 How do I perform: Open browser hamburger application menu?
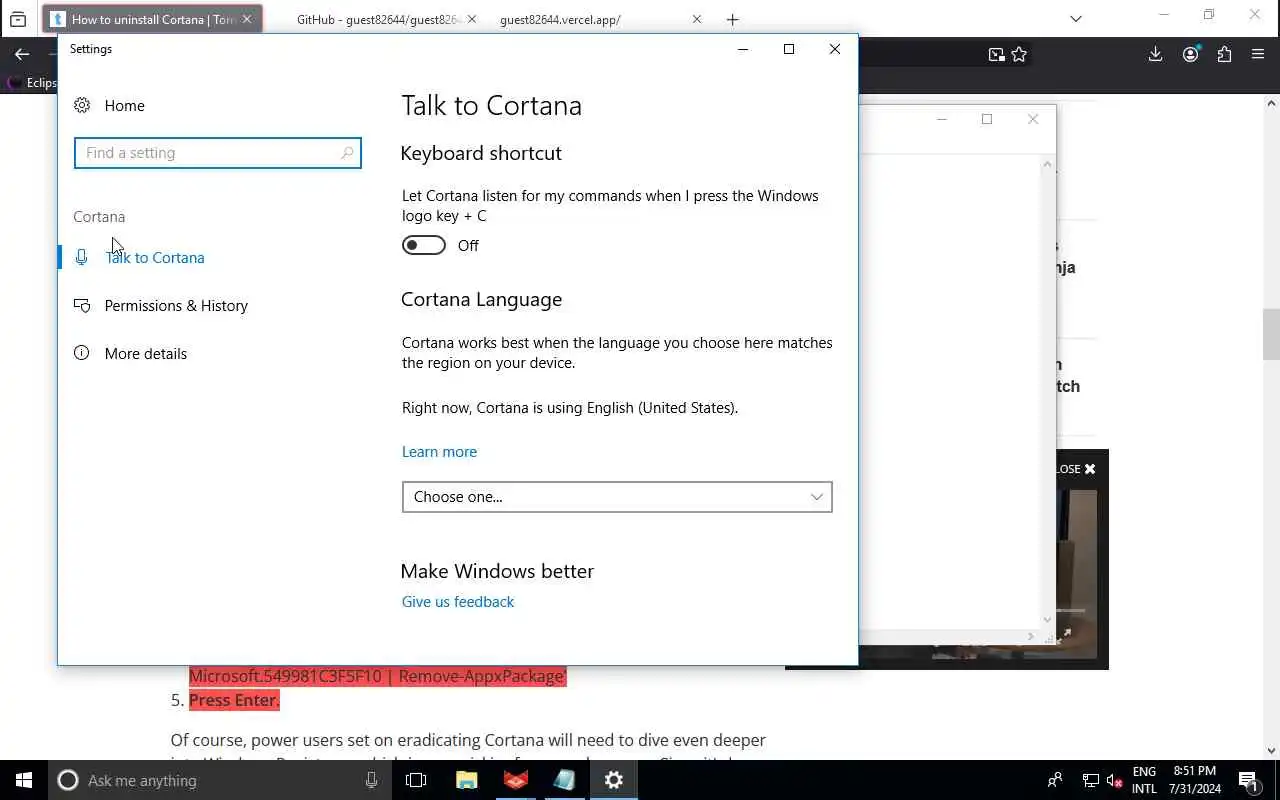(x=1258, y=55)
